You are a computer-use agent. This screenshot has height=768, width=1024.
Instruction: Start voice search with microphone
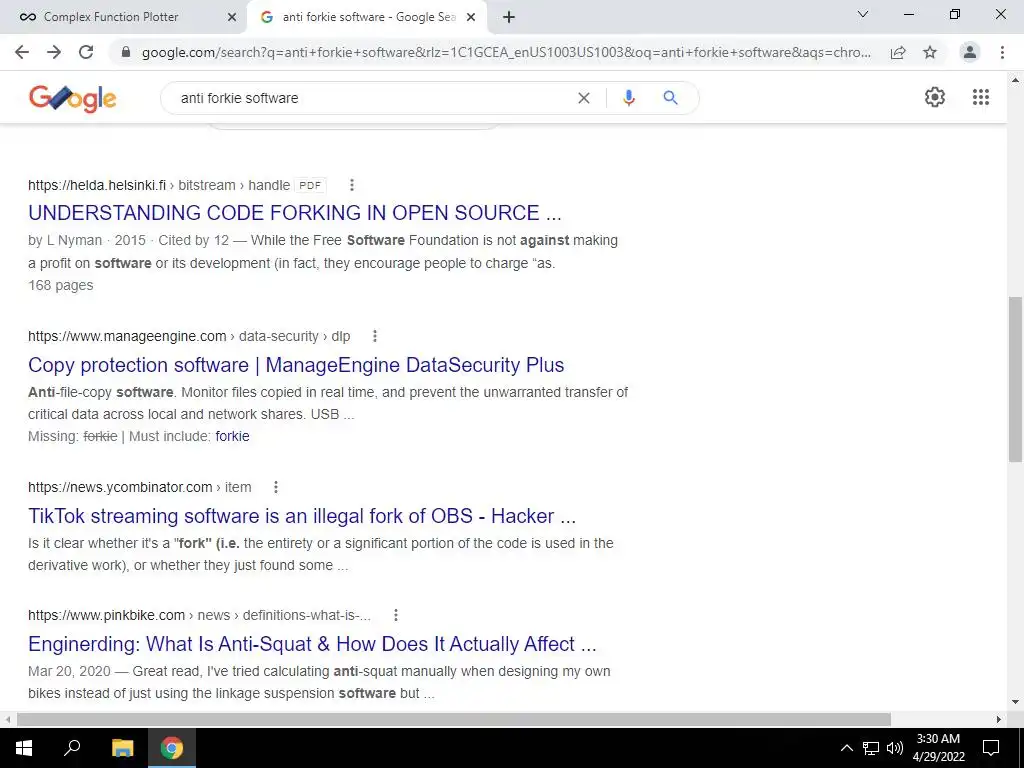(x=628, y=98)
